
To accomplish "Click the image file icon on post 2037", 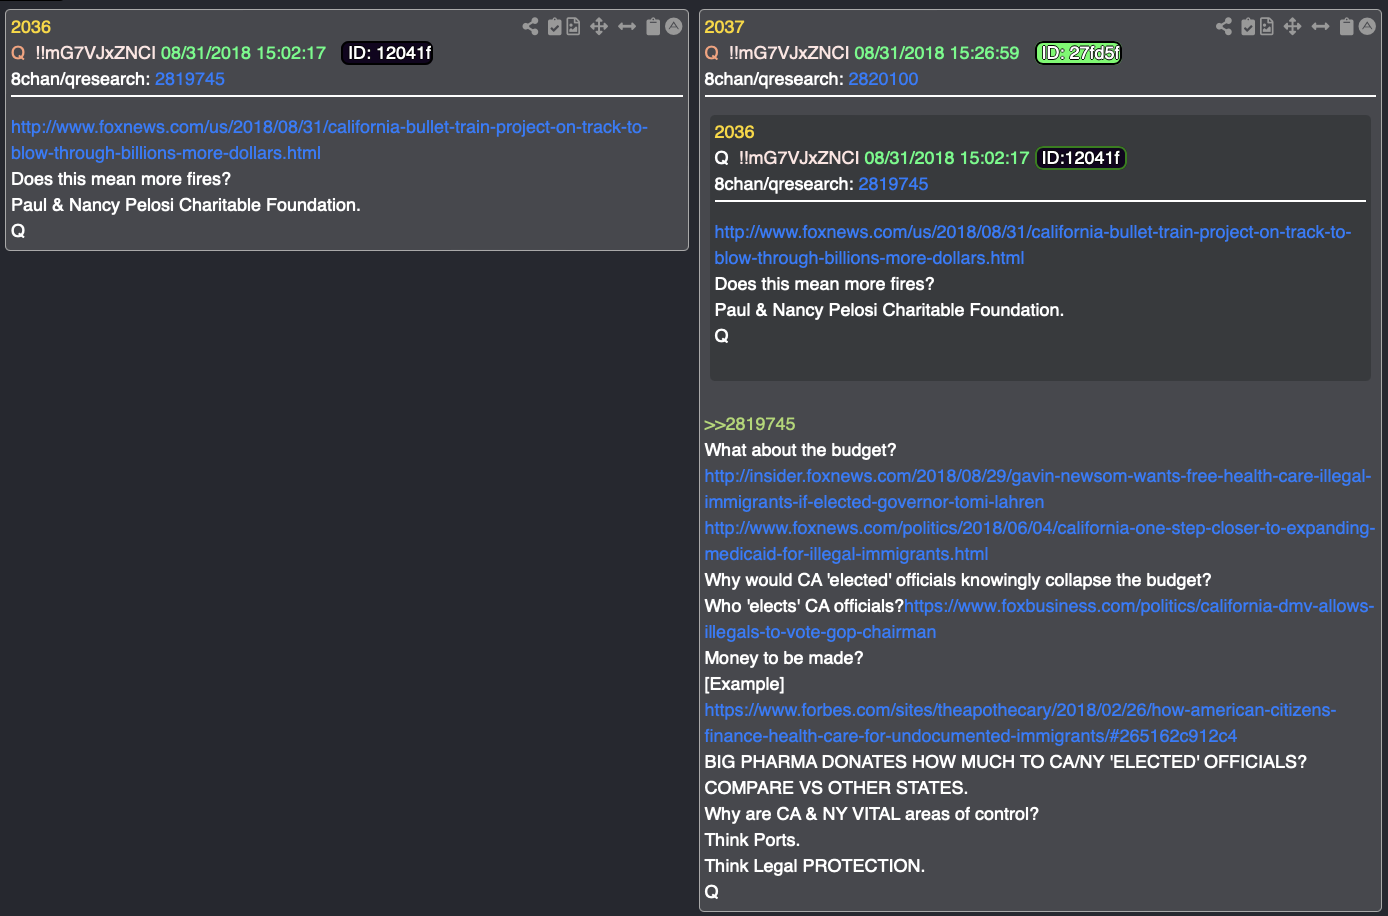I will [x=1267, y=27].
